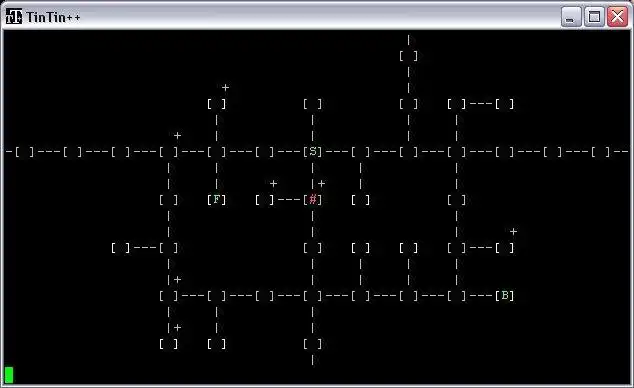Viewport: 634px width, 388px height.
Task: Maximize the TinTin++ window
Action: [594, 17]
